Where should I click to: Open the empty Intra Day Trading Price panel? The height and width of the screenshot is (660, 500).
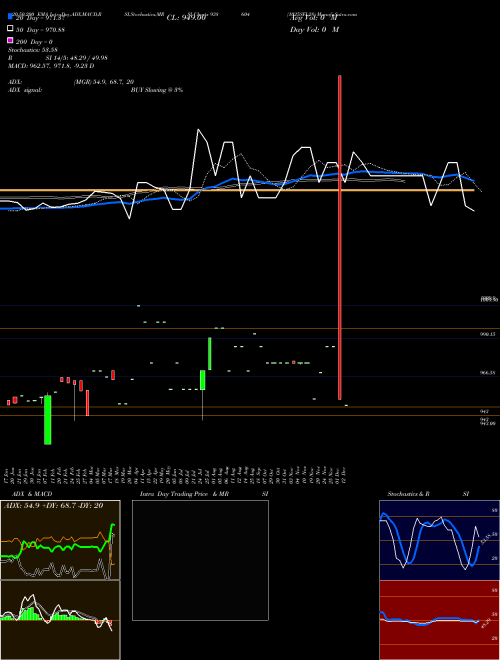pos(200,560)
